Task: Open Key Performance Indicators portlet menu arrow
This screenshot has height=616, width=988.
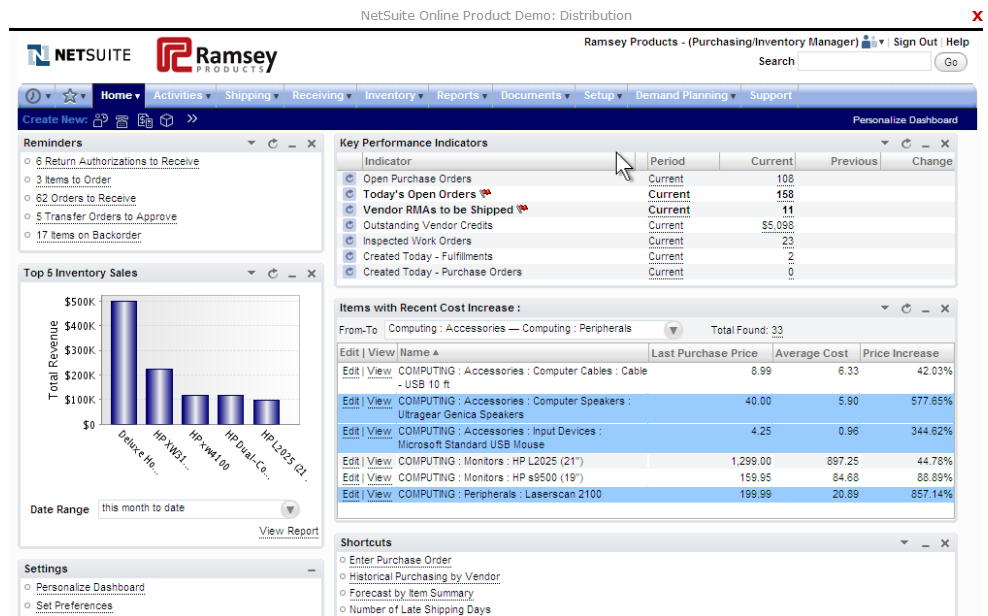Action: (x=885, y=143)
